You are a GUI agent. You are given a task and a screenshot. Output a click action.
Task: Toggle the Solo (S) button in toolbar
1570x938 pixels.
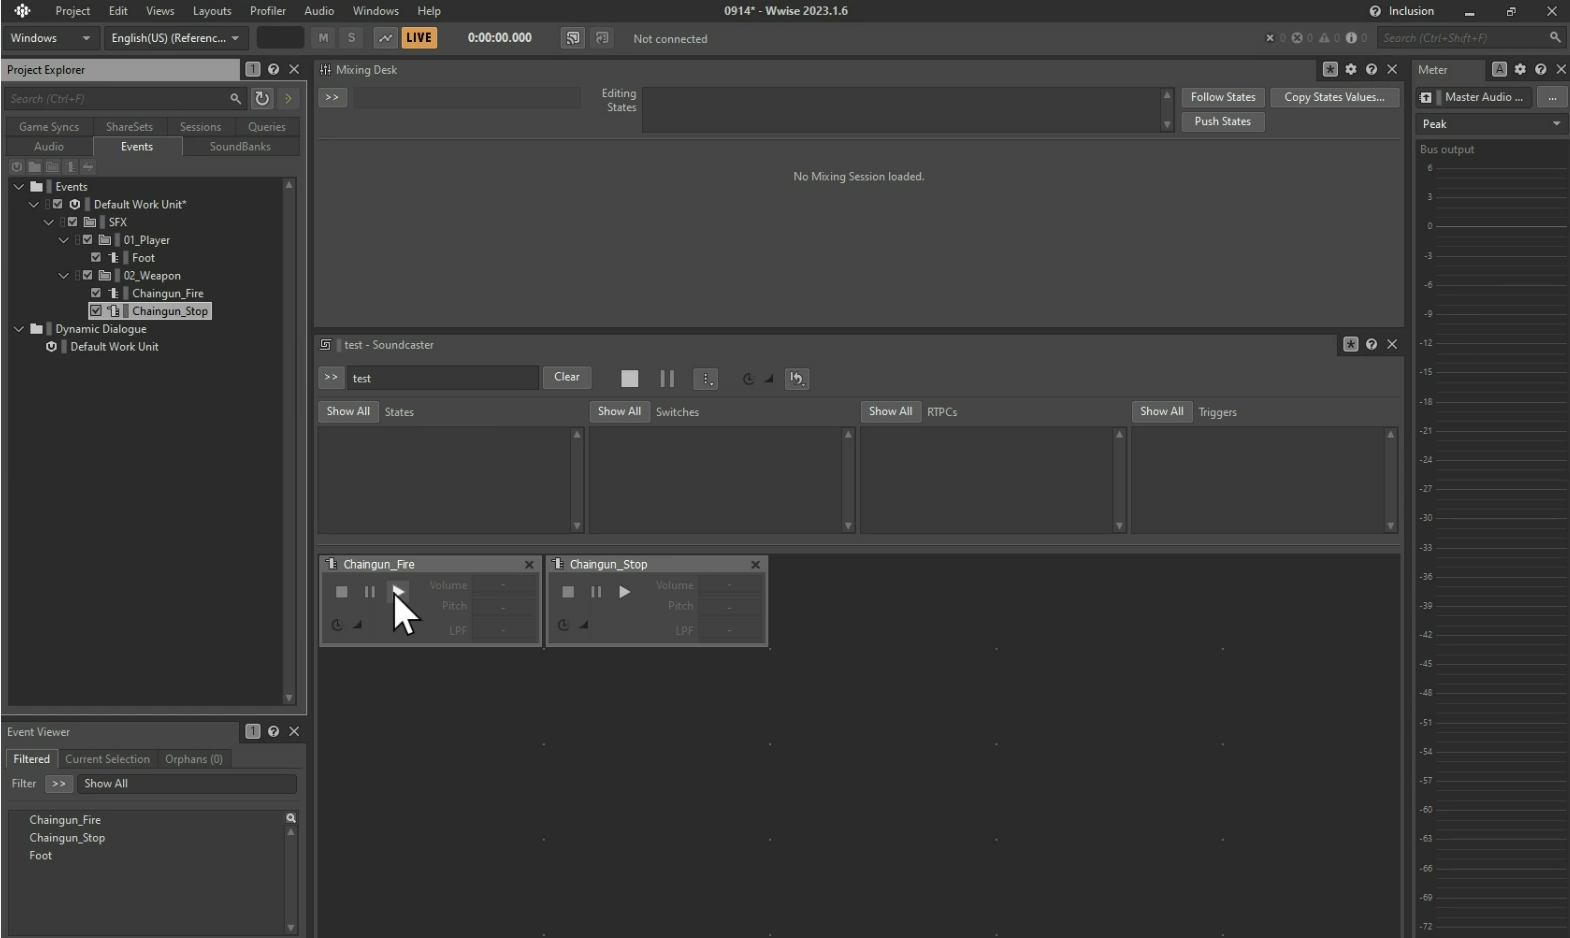click(351, 38)
